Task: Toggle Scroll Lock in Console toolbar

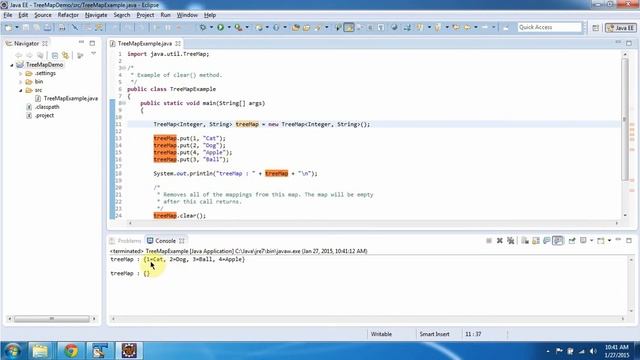Action: tap(536, 241)
